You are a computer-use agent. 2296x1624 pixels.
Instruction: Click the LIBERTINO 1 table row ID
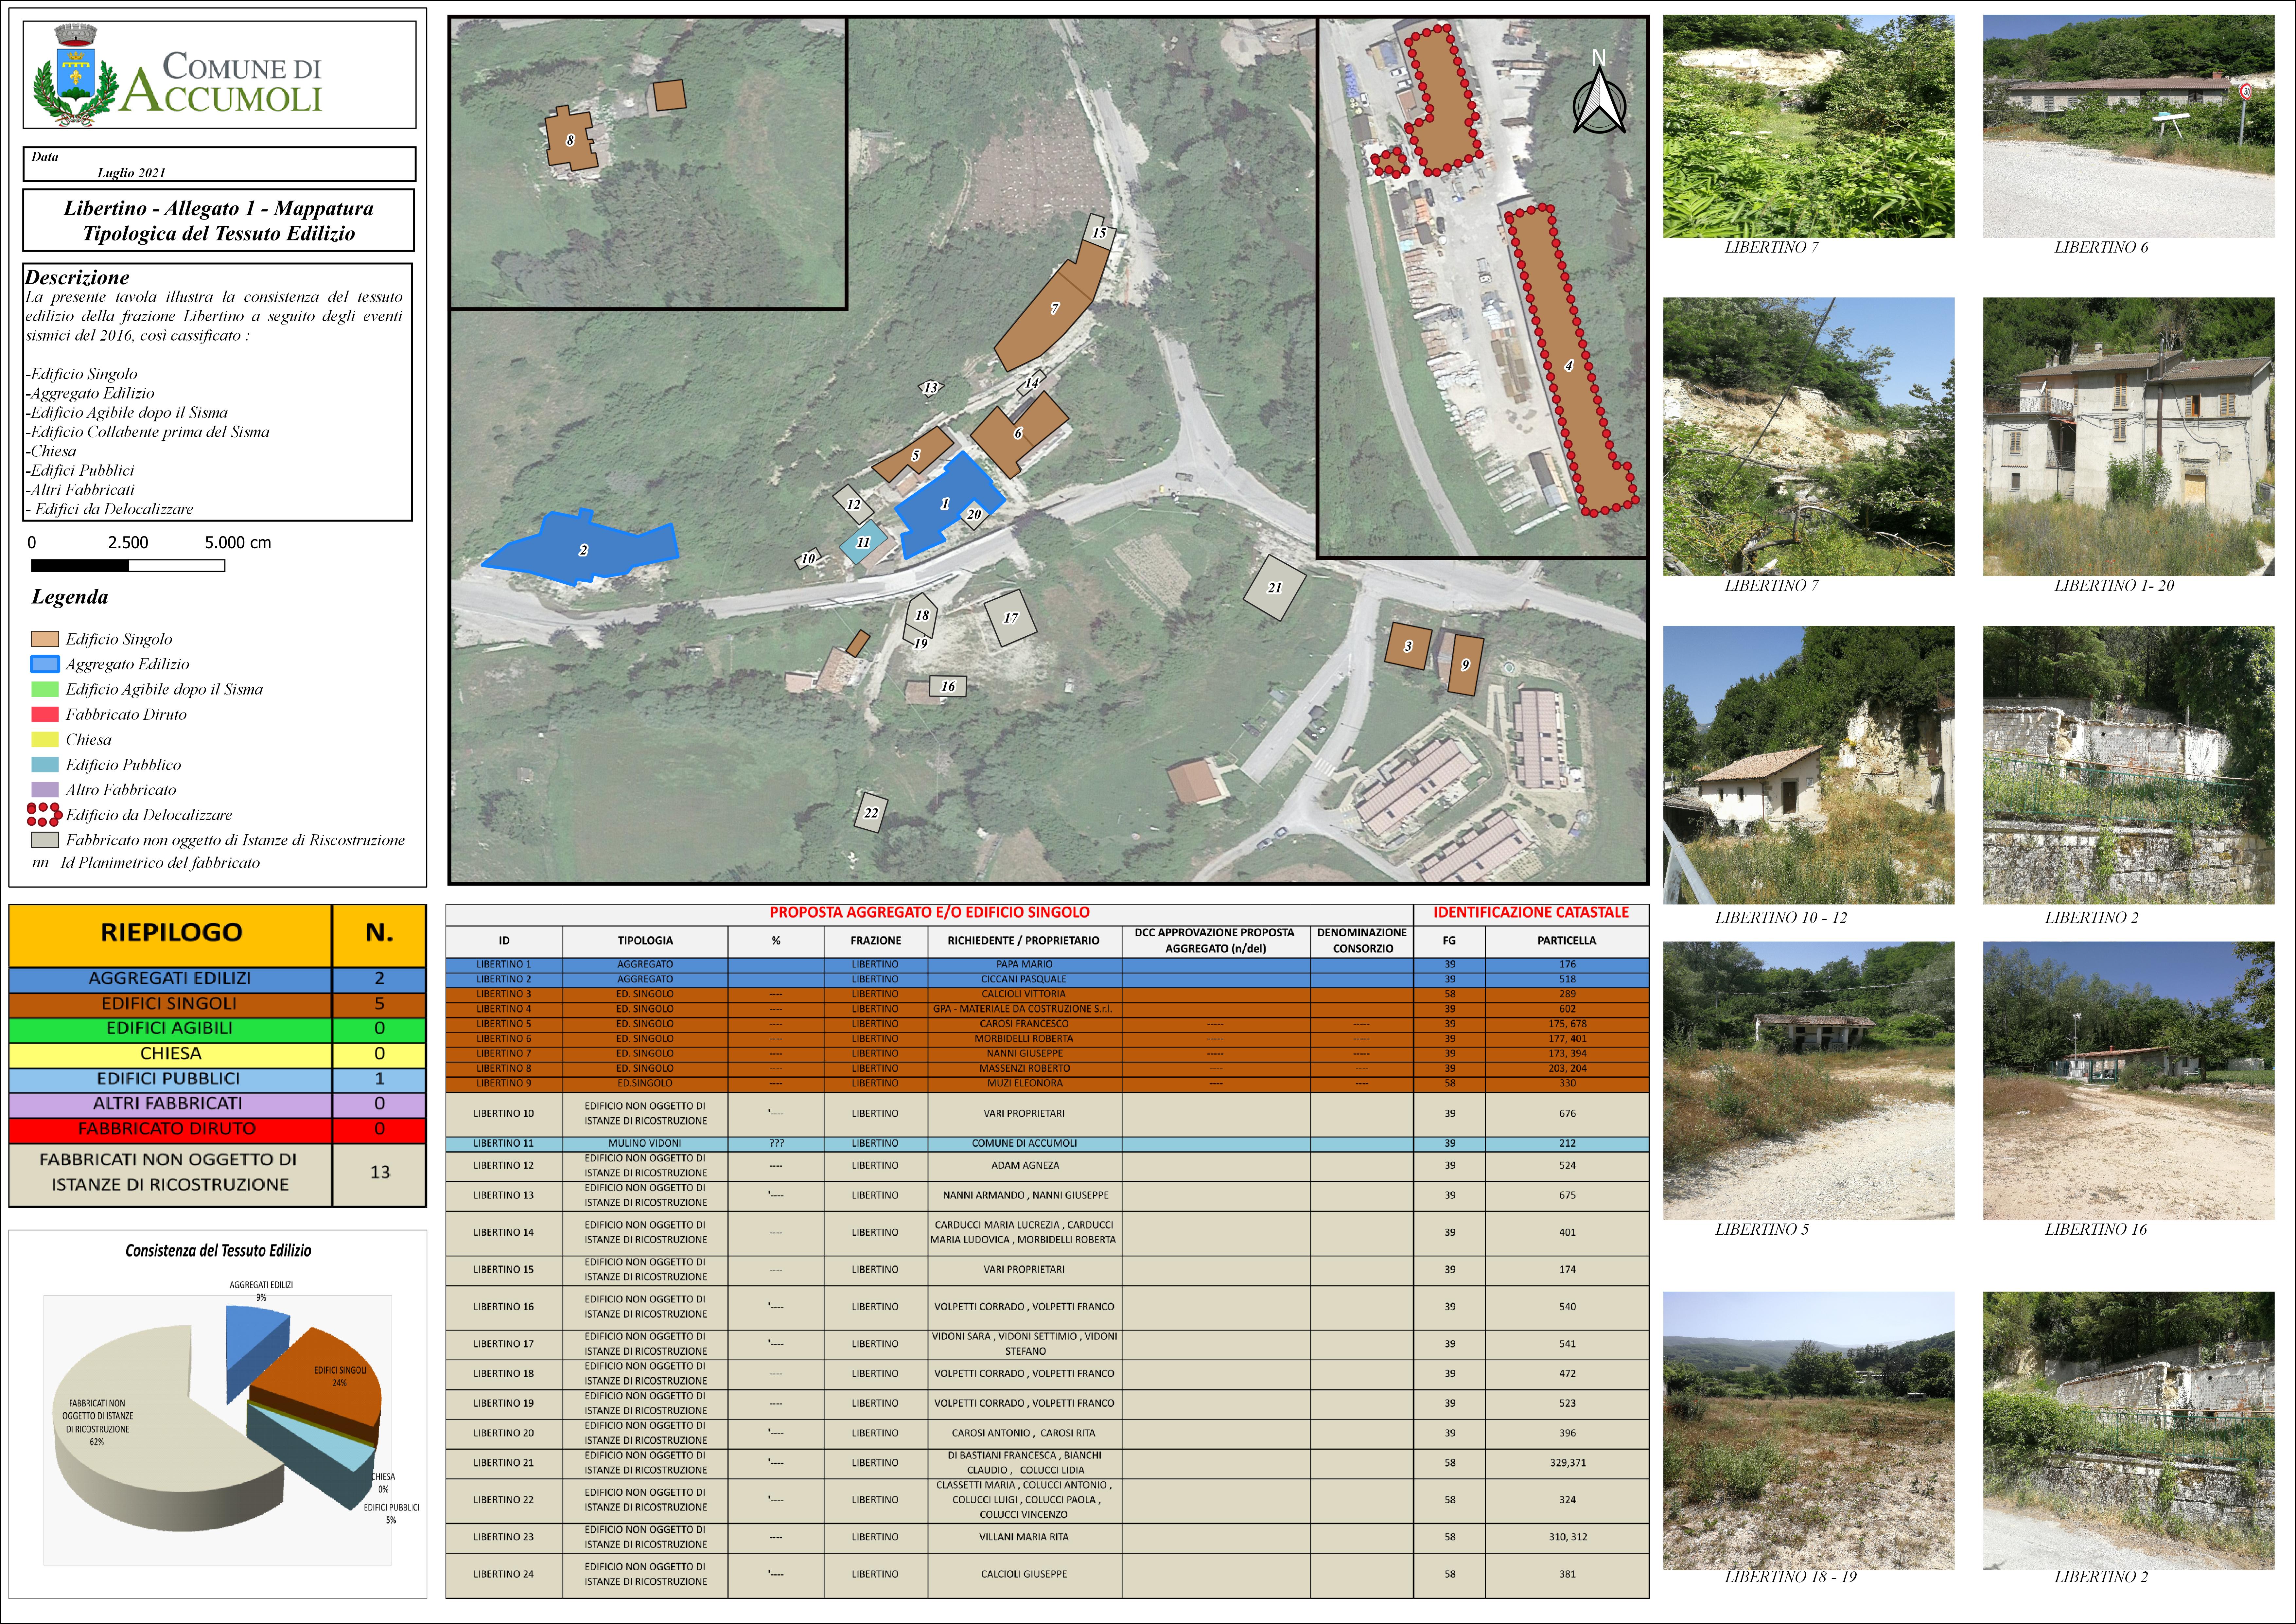tap(504, 965)
